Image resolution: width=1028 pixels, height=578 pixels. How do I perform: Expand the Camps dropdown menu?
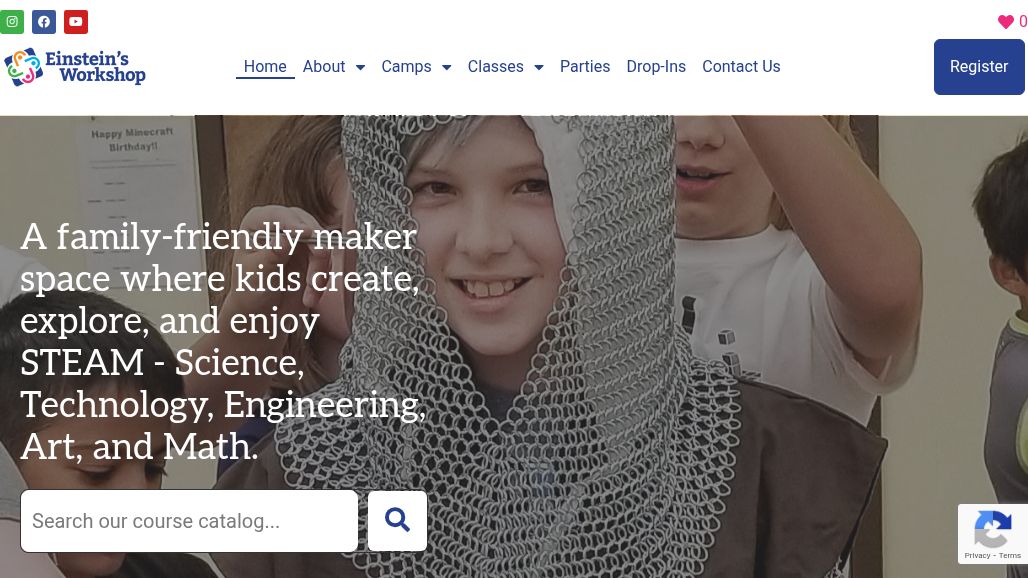pyautogui.click(x=446, y=67)
